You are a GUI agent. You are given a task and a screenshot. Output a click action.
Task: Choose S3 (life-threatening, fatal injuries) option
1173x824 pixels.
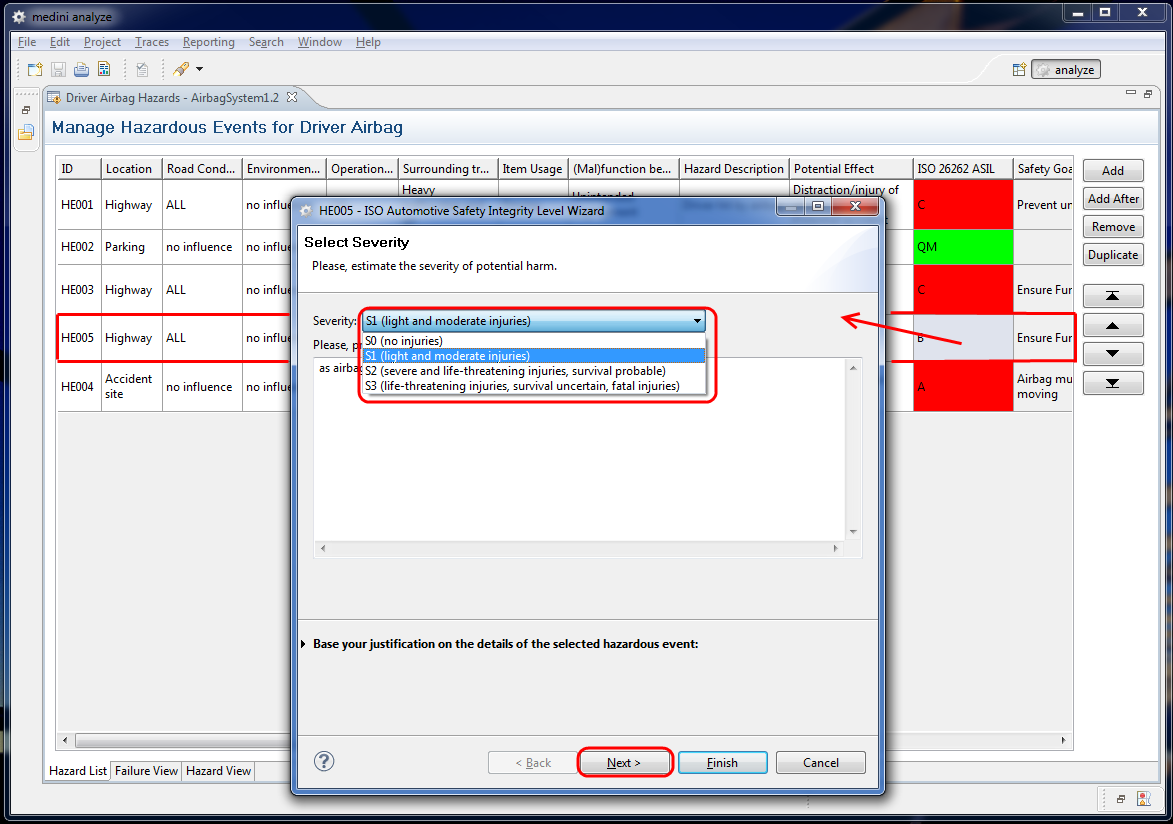point(533,386)
